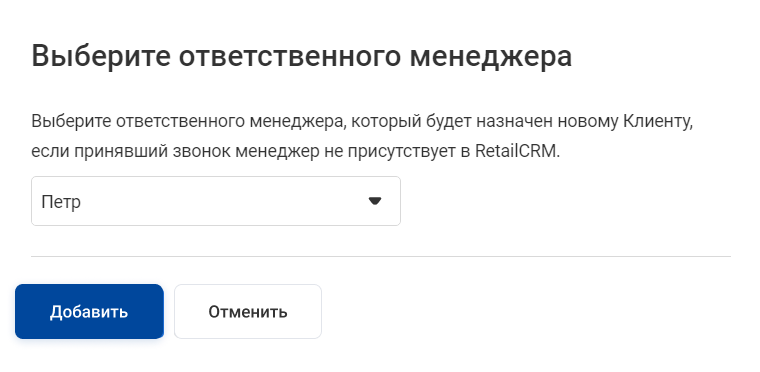Click the blue Добавить button

click(x=89, y=311)
